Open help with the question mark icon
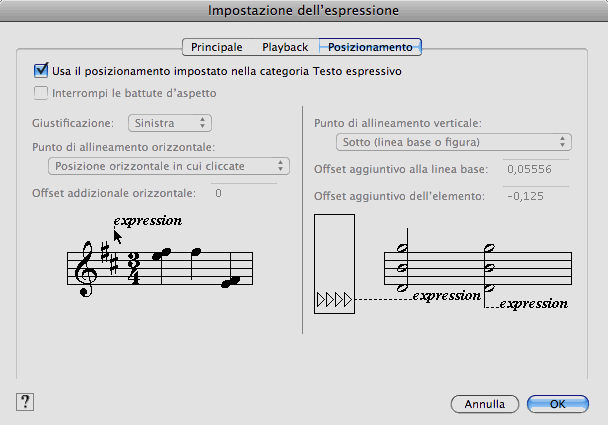This screenshot has height=425, width=608. (25, 401)
